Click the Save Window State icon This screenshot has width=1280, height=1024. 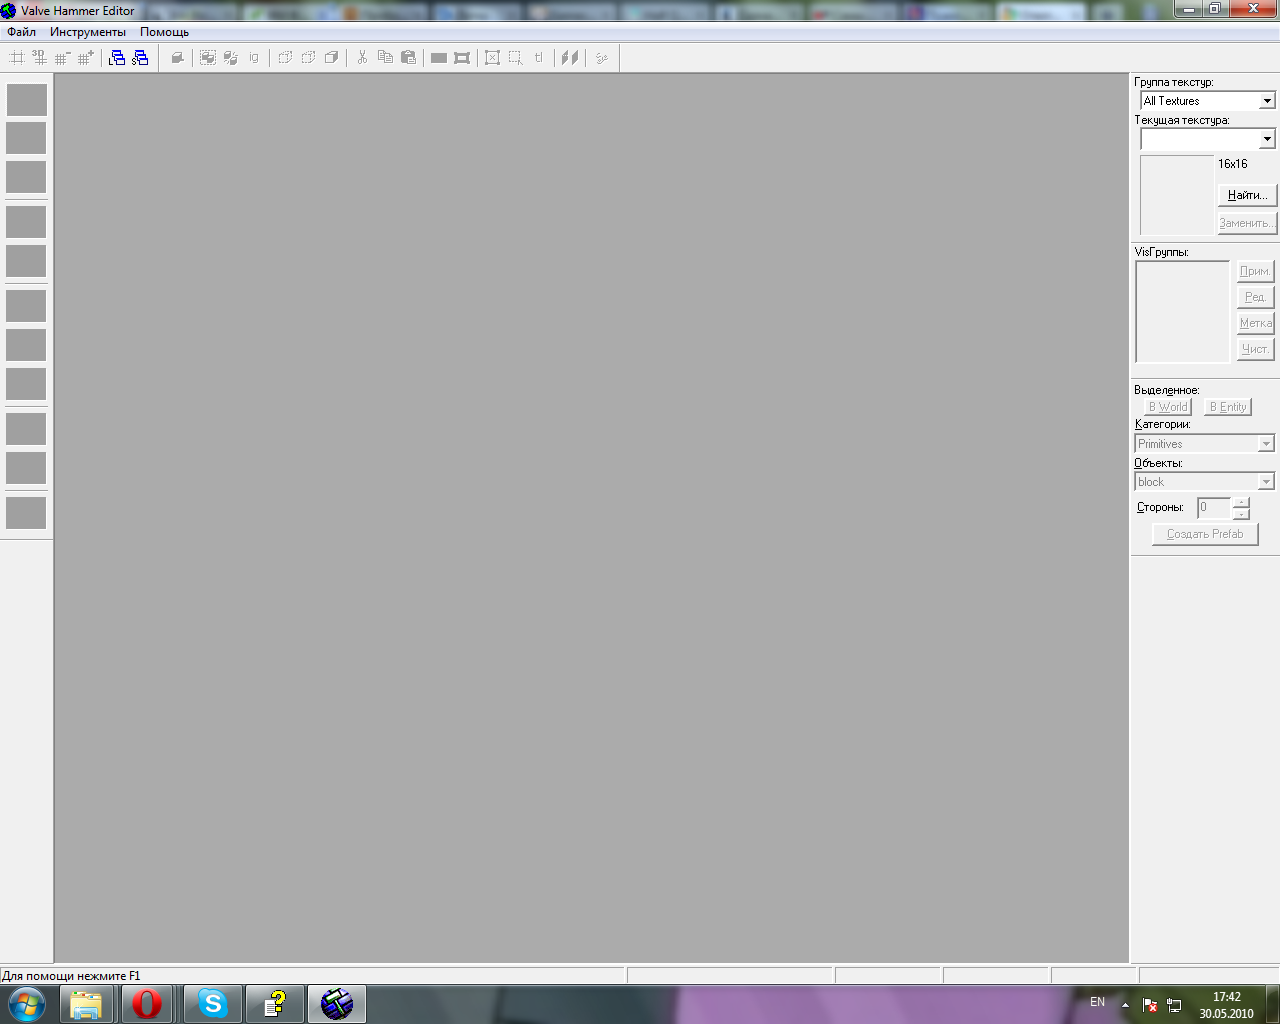pos(140,58)
